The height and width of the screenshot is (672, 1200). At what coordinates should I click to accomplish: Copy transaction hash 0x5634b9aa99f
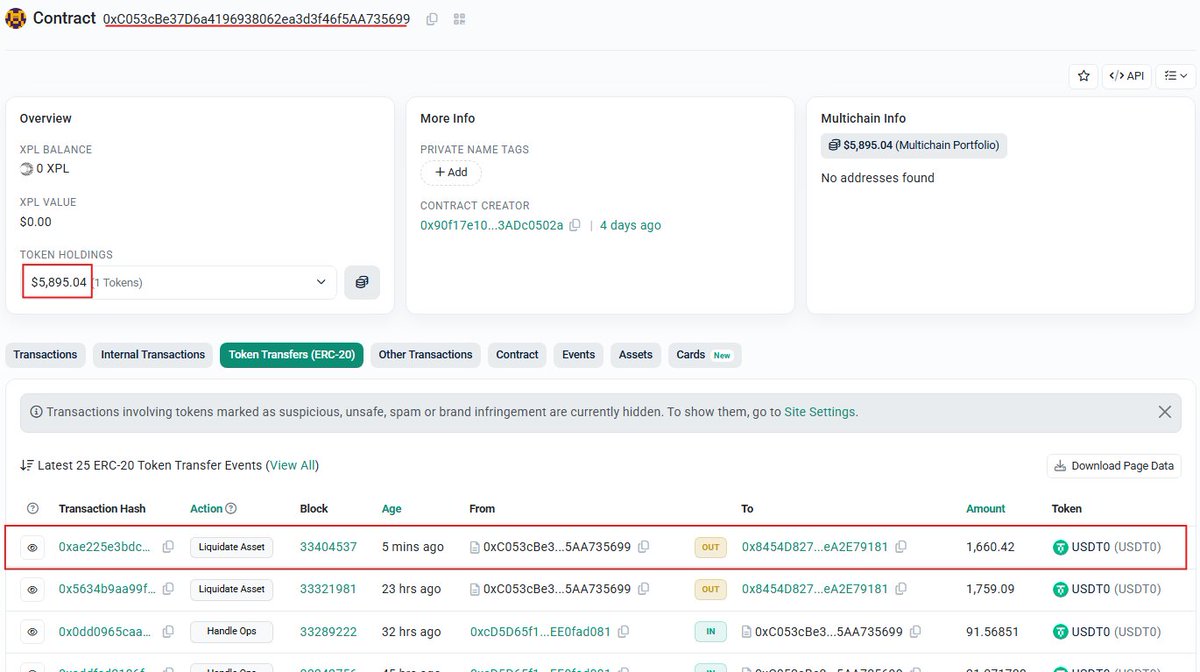[x=168, y=589]
